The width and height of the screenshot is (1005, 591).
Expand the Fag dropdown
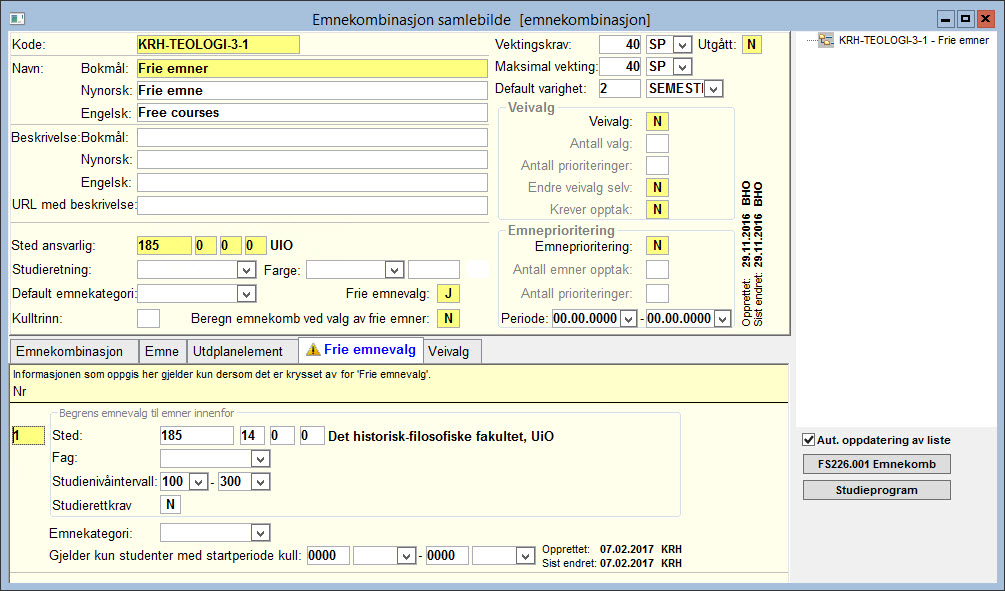tap(260, 458)
